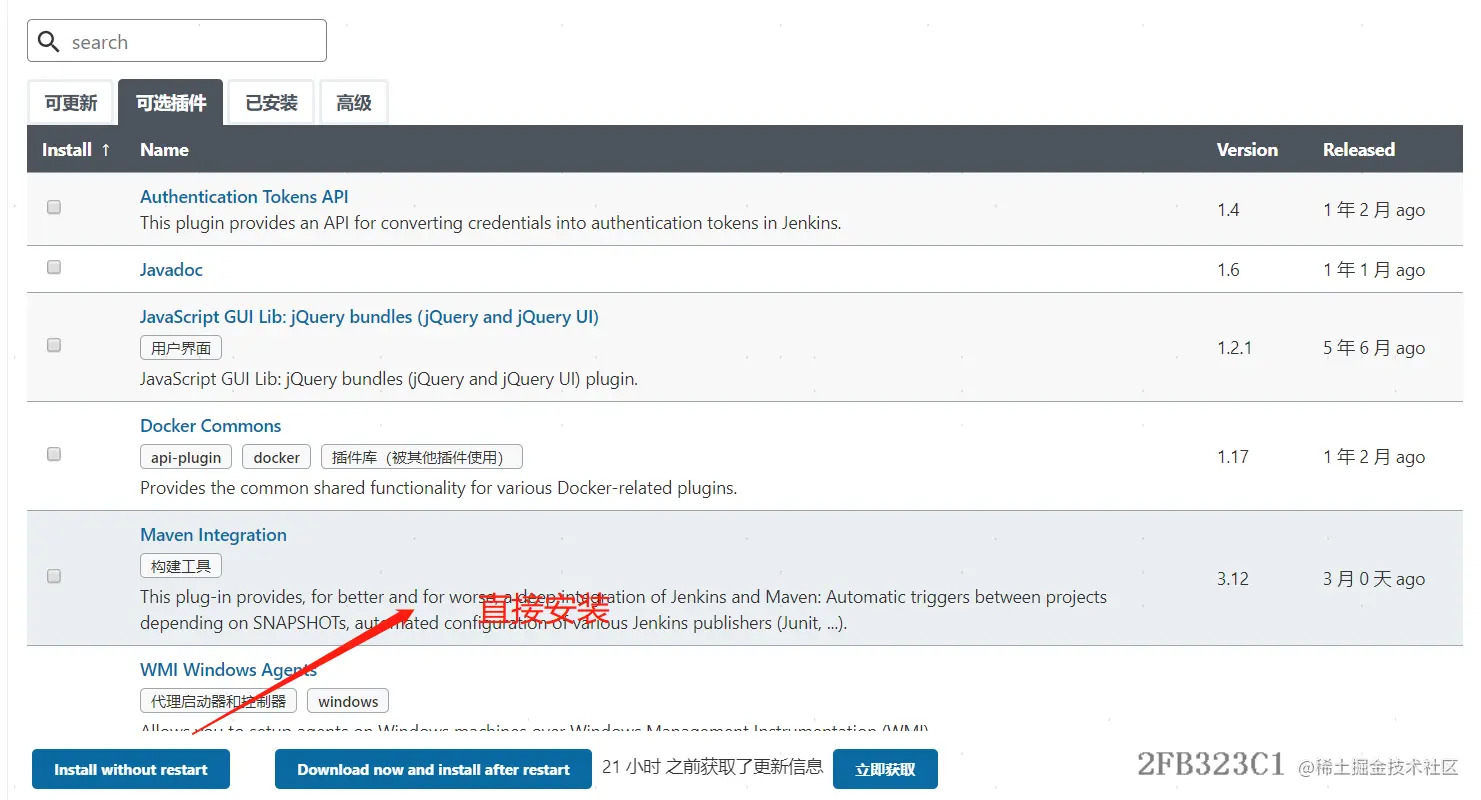Focus the plugin search field
The height and width of the screenshot is (800, 1481).
point(177,41)
